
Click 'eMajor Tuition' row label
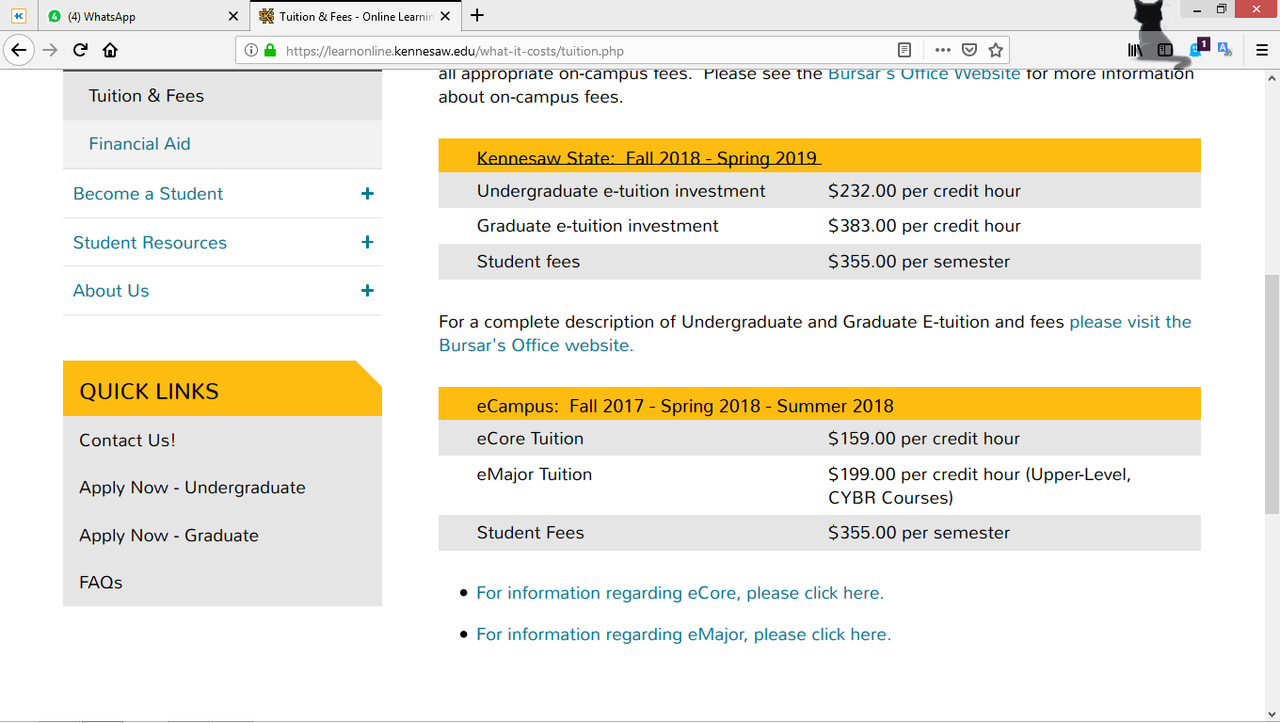coord(534,474)
